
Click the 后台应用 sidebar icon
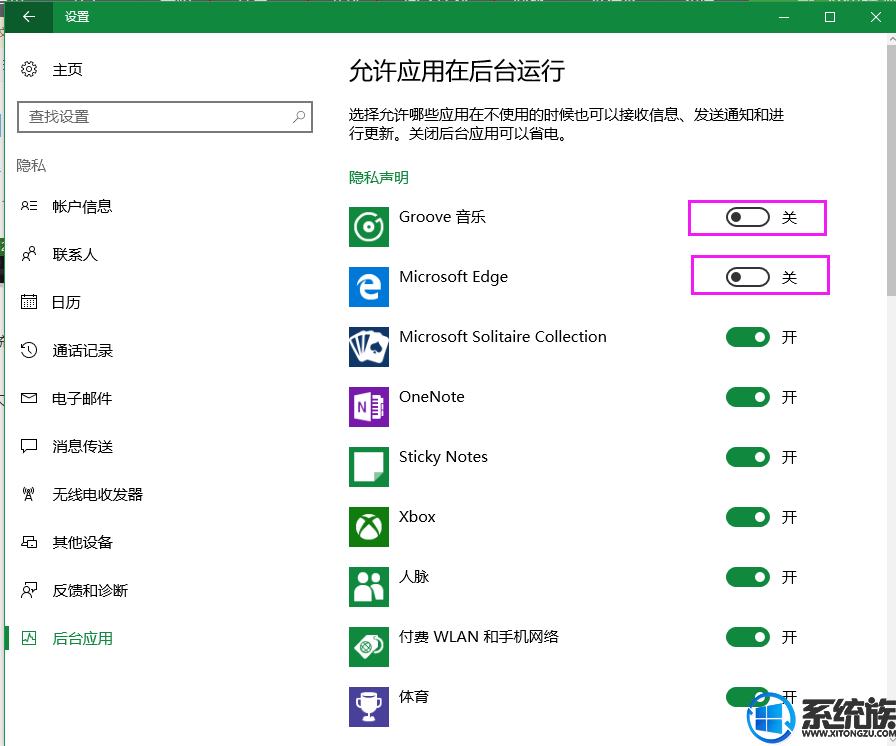pyautogui.click(x=29, y=638)
